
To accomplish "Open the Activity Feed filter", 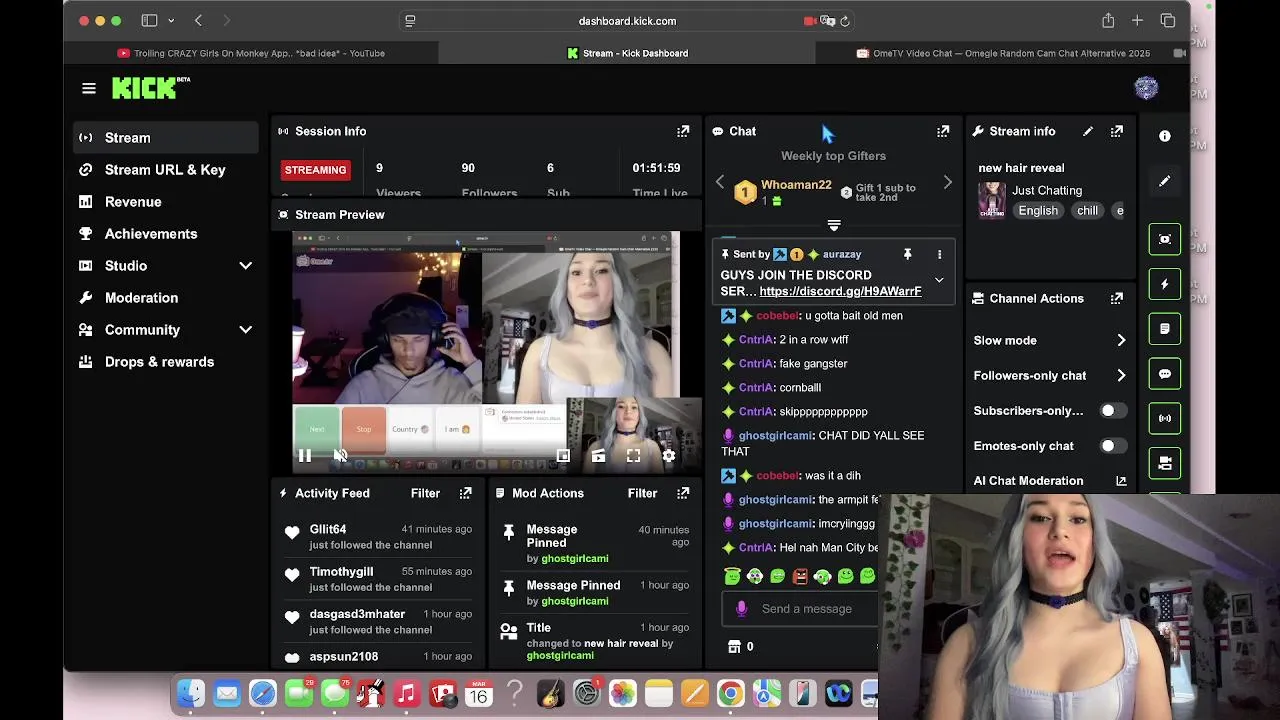I will (425, 493).
